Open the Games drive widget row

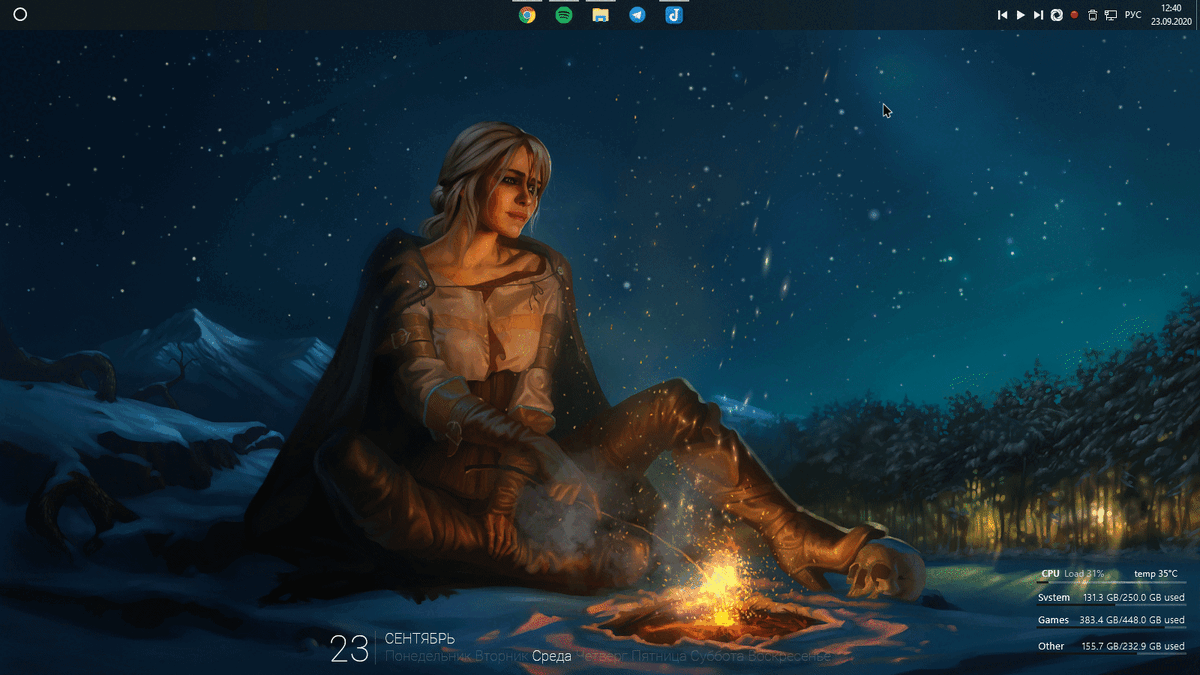coord(1112,621)
